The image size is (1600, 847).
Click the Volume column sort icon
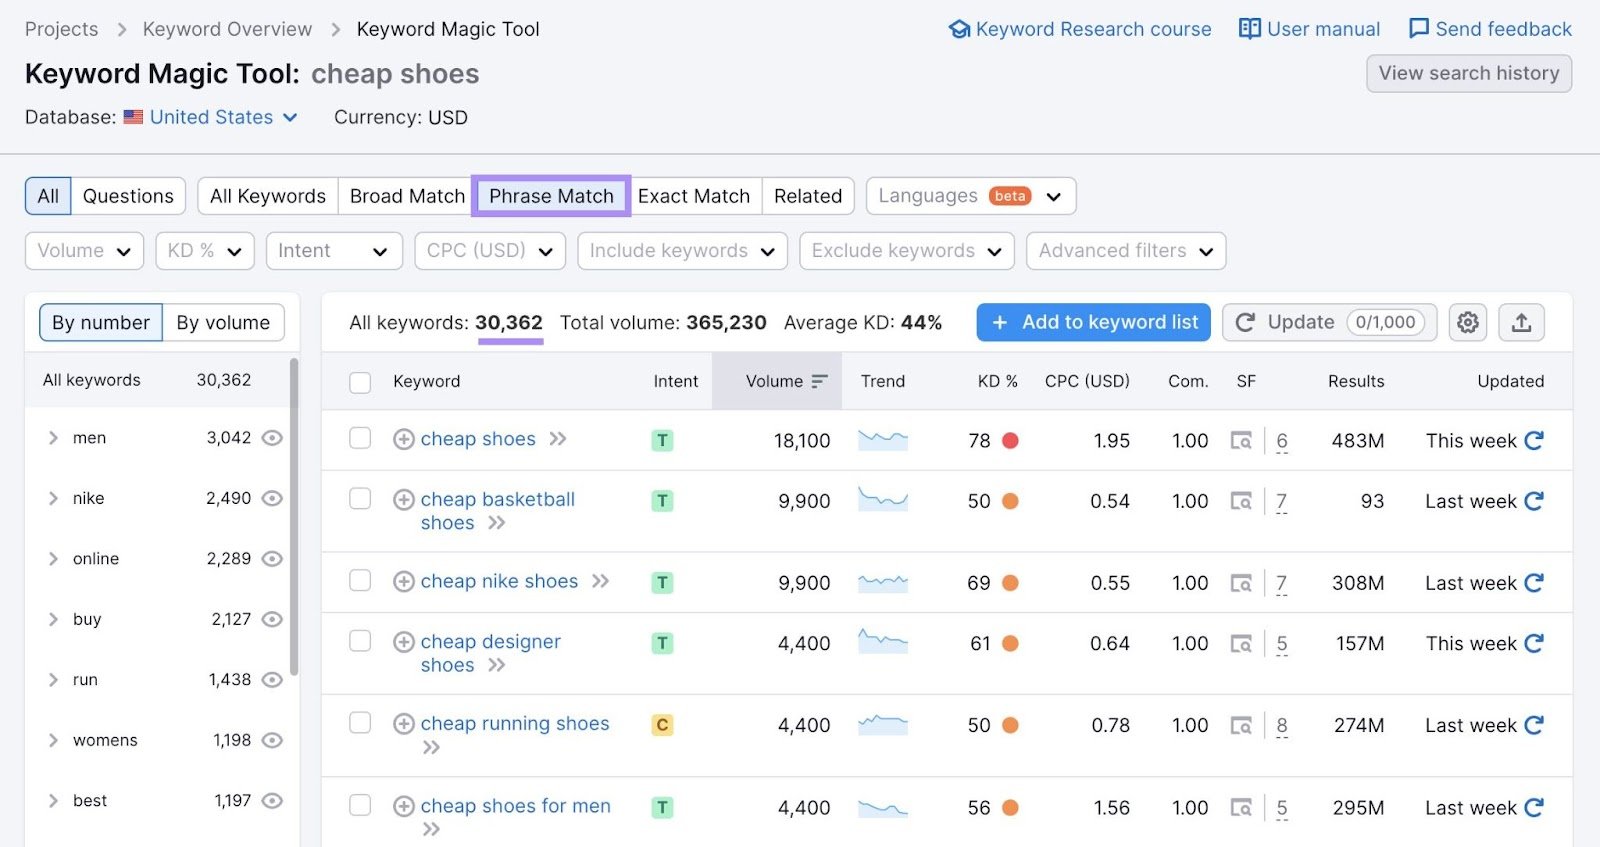tap(820, 381)
